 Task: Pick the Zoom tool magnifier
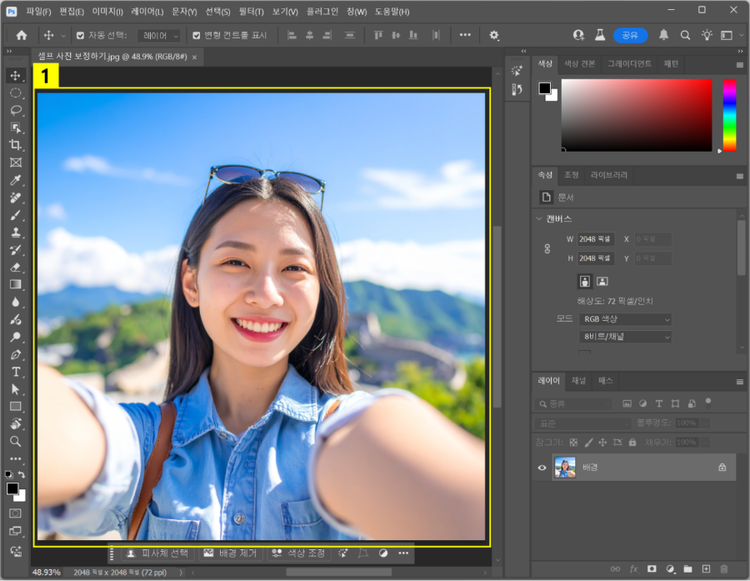pyautogui.click(x=15, y=441)
